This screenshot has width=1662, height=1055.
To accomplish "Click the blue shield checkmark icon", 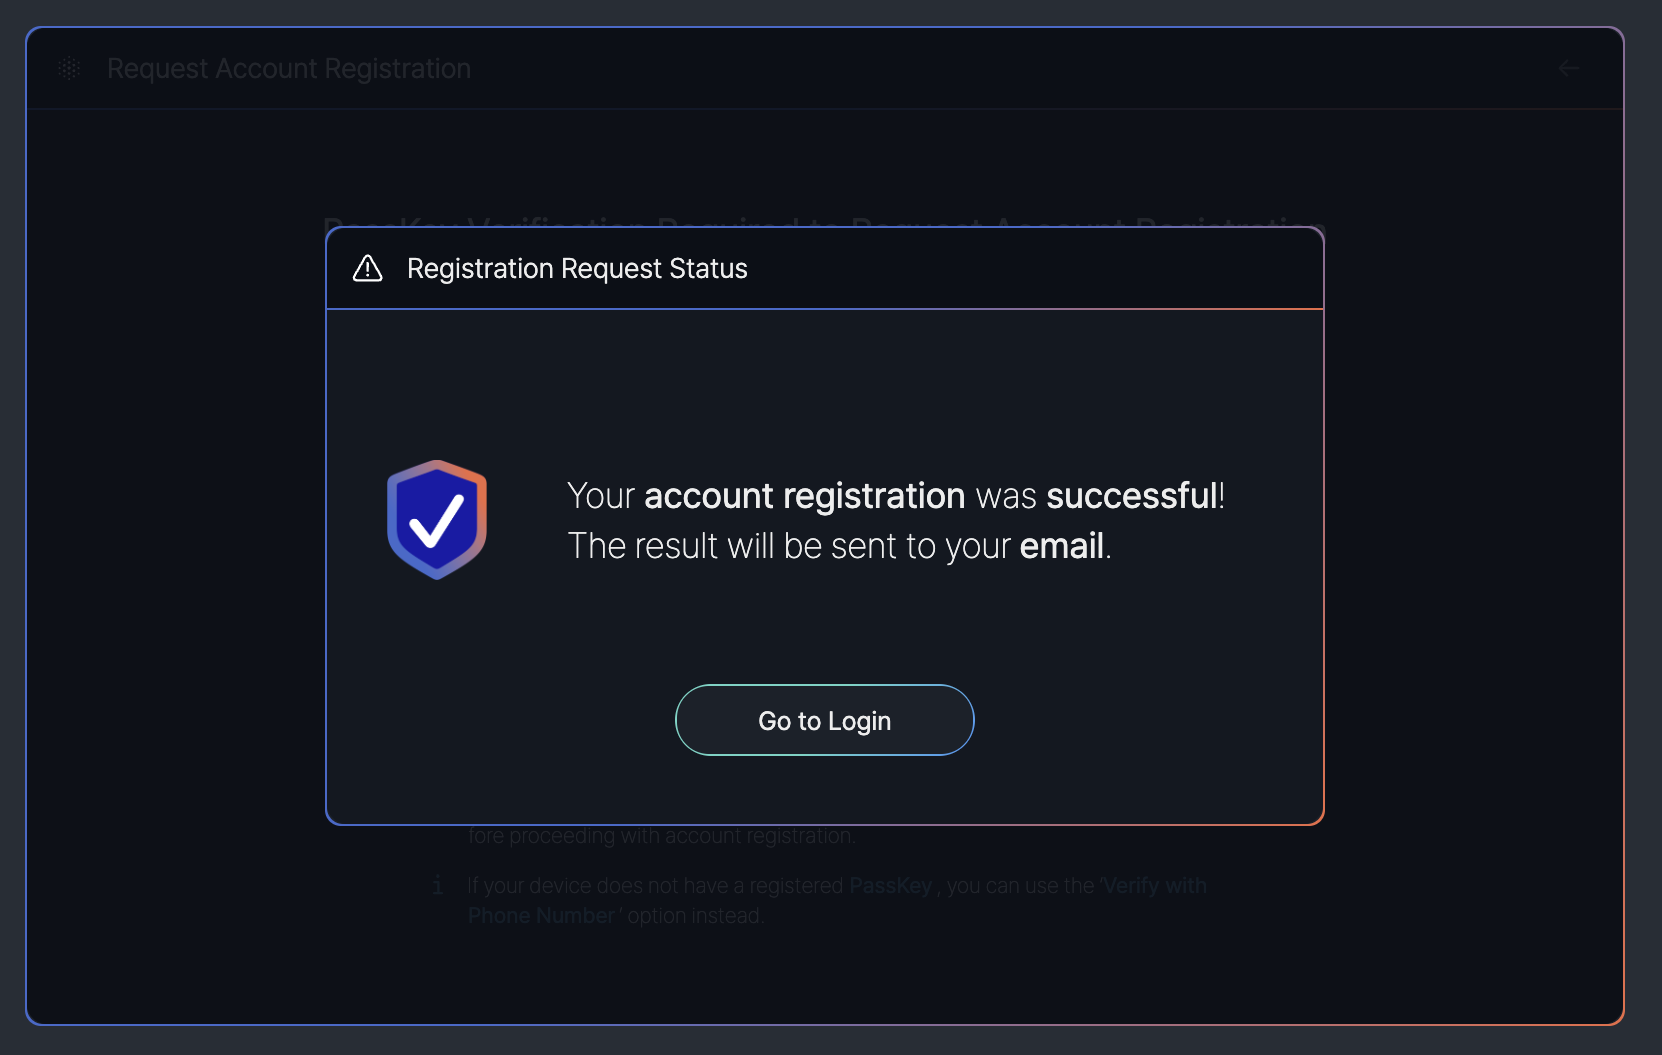I will pyautogui.click(x=437, y=519).
